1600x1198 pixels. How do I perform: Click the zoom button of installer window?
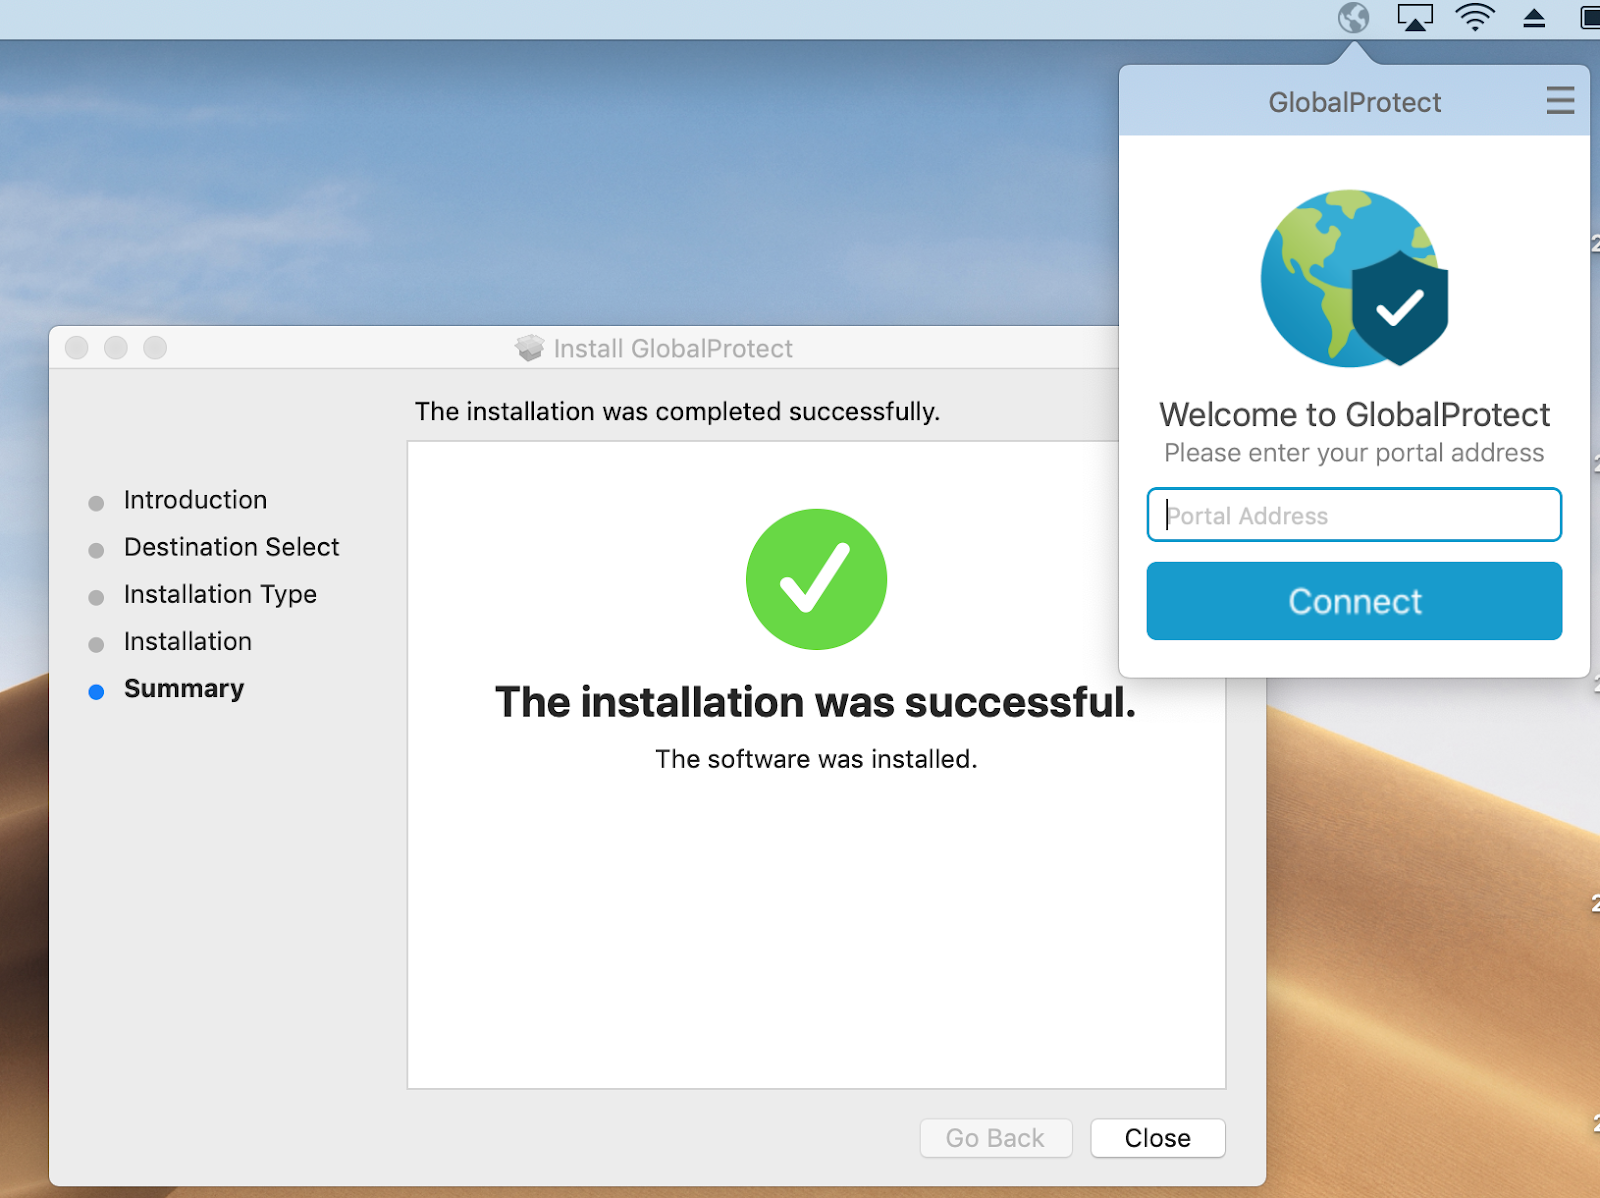point(155,348)
